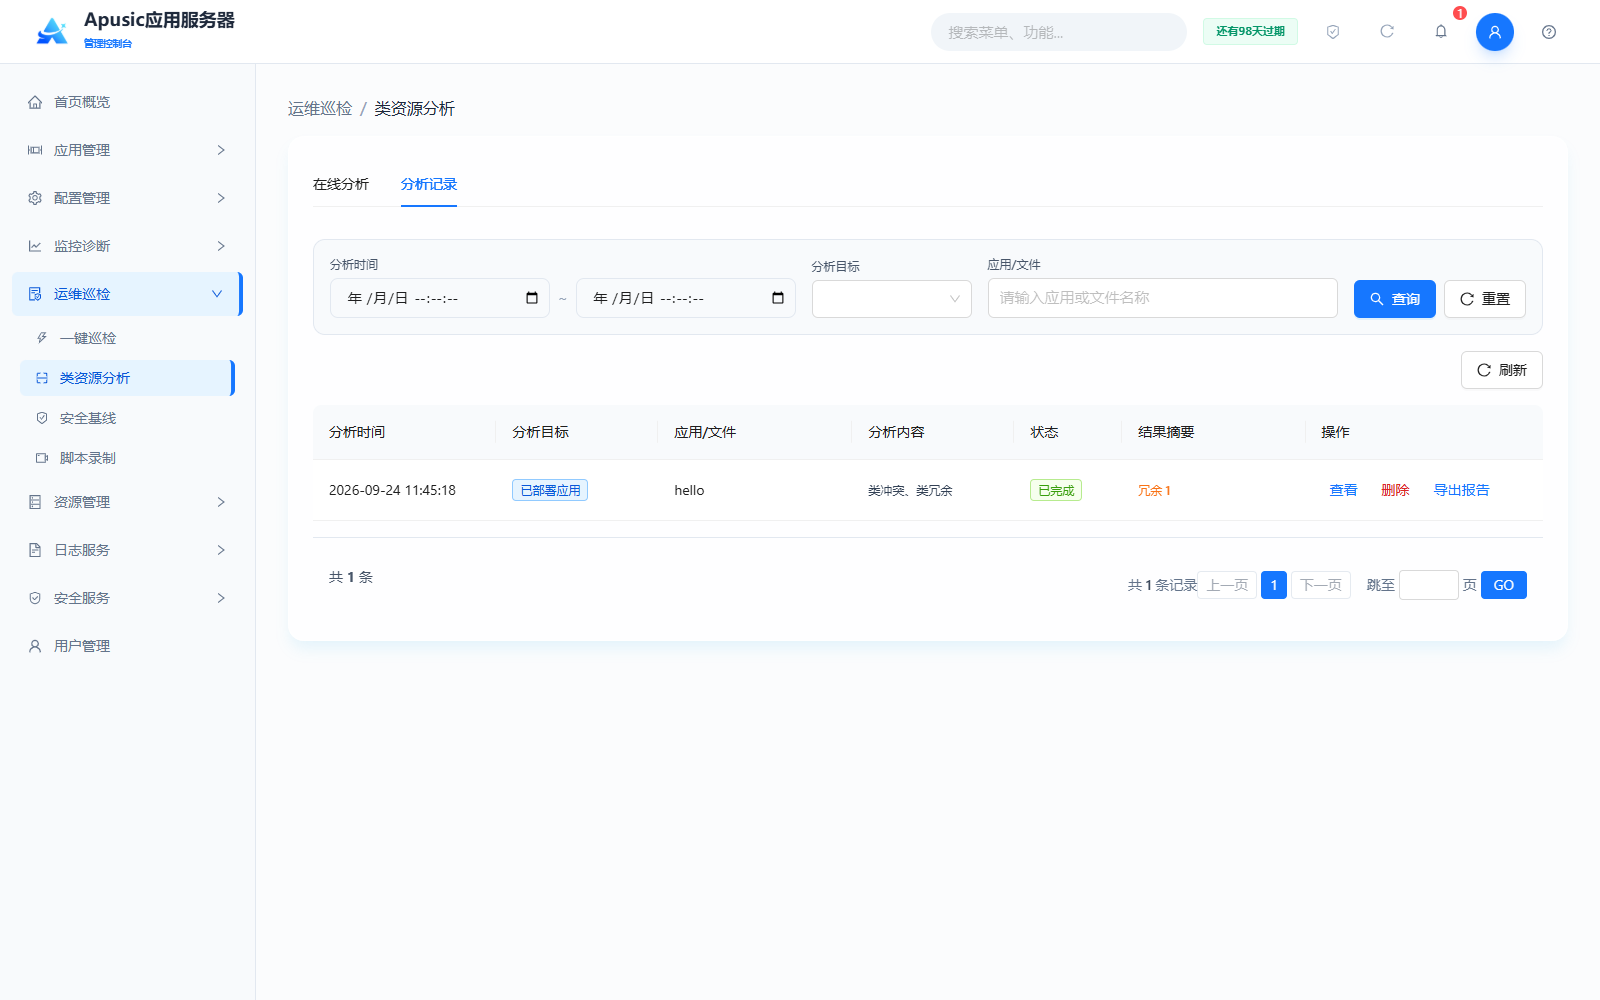
Task: Click the 重置 reset button
Action: pyautogui.click(x=1485, y=299)
